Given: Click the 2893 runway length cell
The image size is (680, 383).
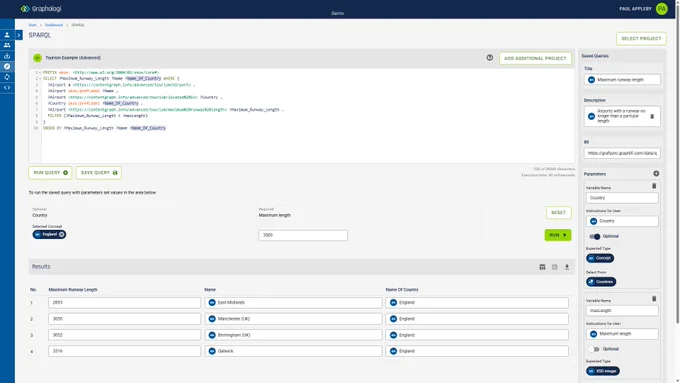Looking at the screenshot, I should coord(124,302).
